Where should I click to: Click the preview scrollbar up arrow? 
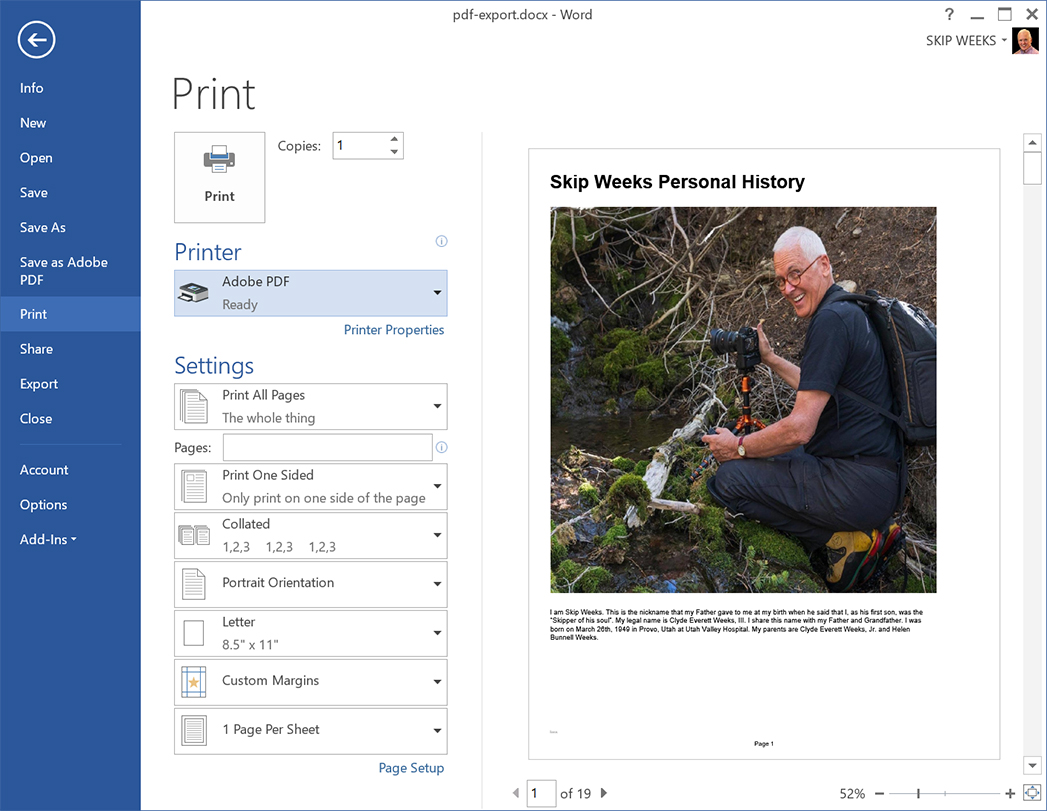1032,142
